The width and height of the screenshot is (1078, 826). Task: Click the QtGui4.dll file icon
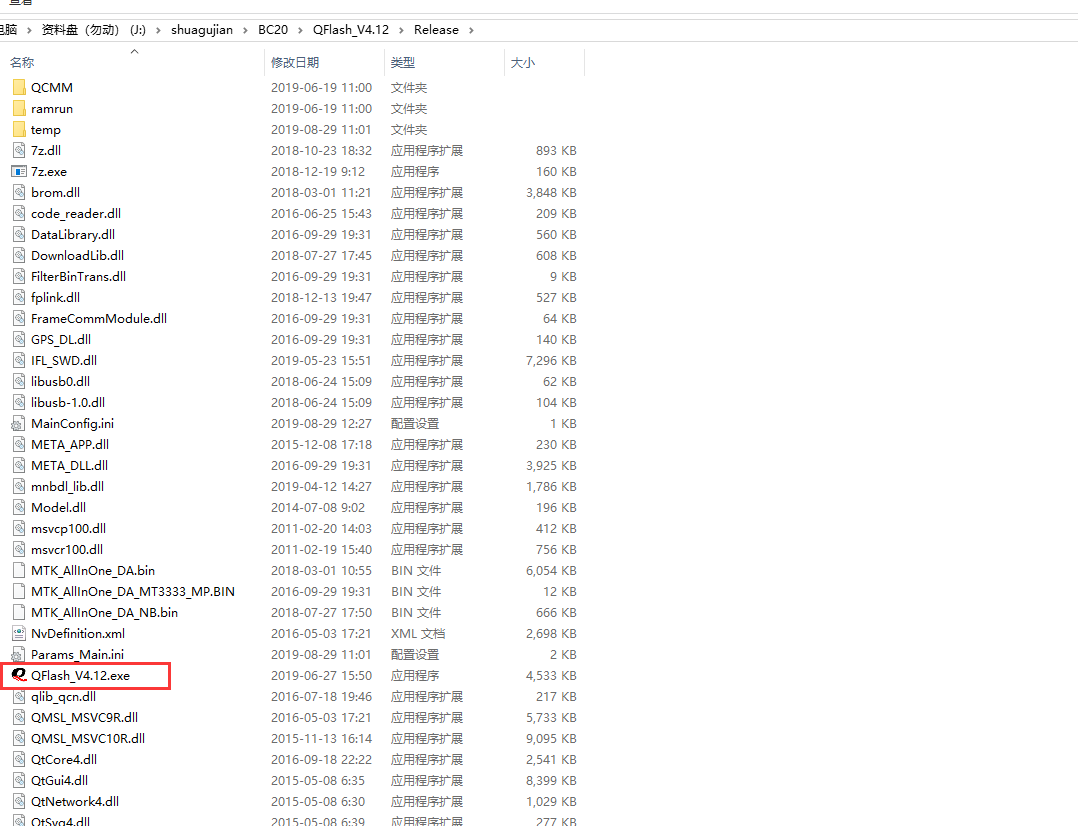[x=19, y=781]
